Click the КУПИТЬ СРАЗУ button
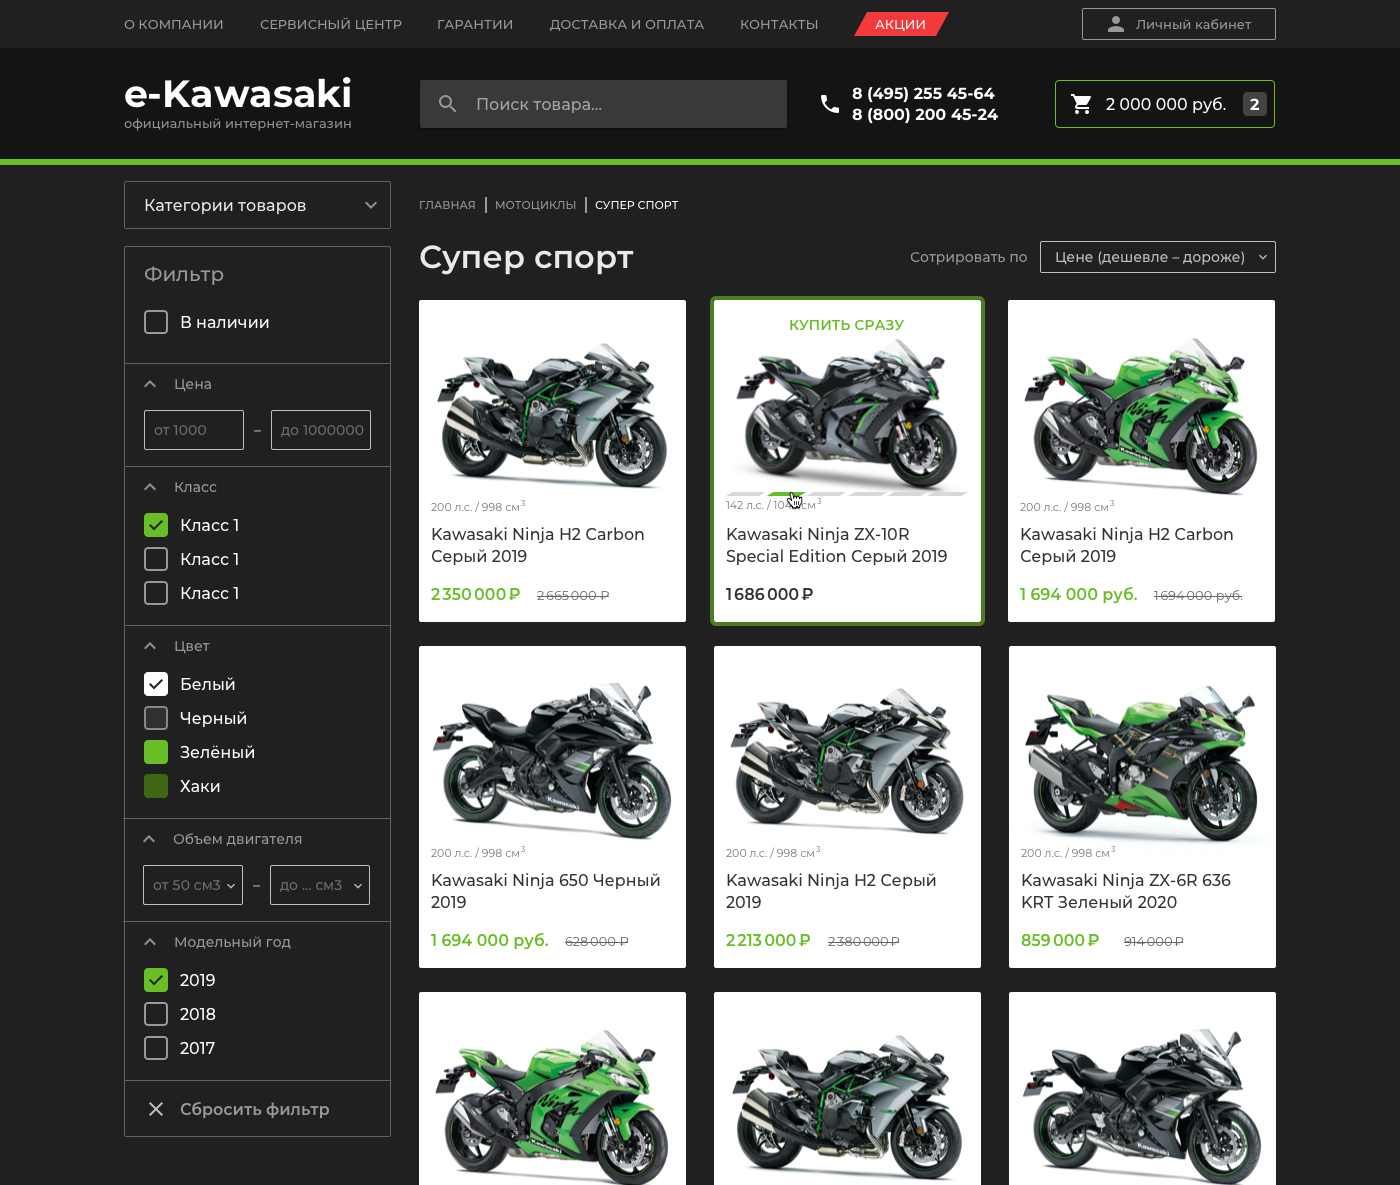 coord(847,325)
